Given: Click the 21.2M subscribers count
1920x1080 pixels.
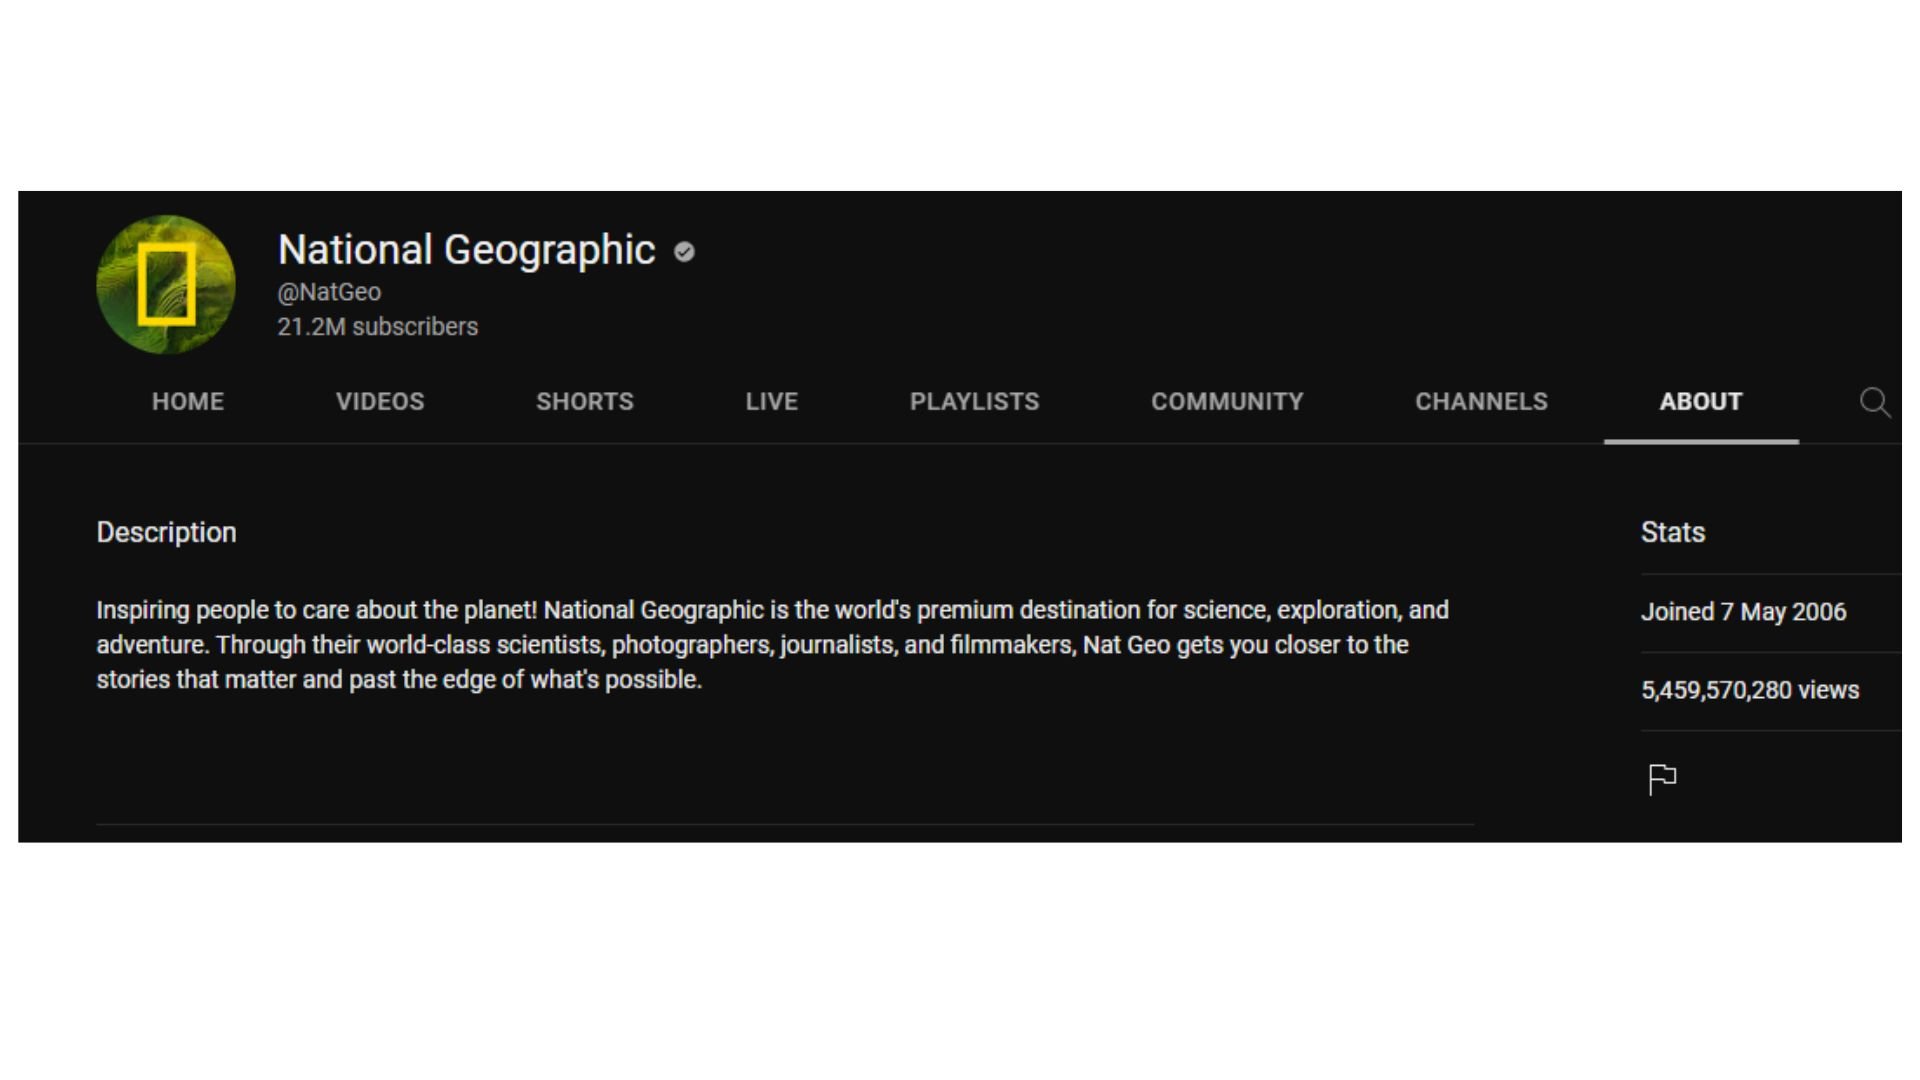Looking at the screenshot, I should point(377,327).
